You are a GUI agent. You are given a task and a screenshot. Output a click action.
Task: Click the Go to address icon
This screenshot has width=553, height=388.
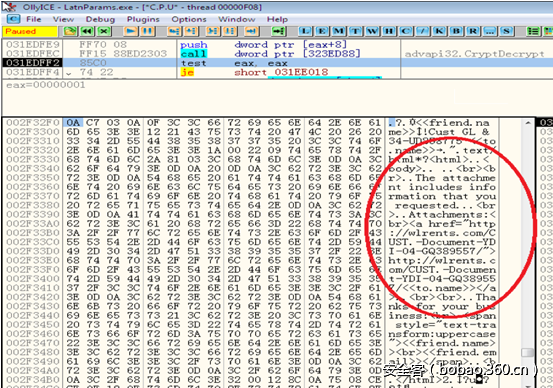point(279,31)
